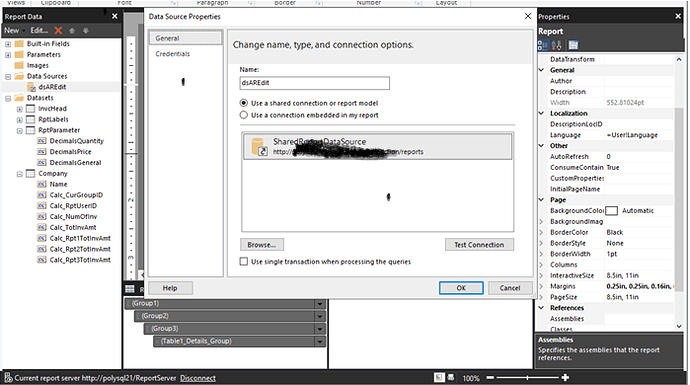Click the Name text field containing dsAREdit
Image resolution: width=690 pixels, height=385 pixels.
[315, 83]
